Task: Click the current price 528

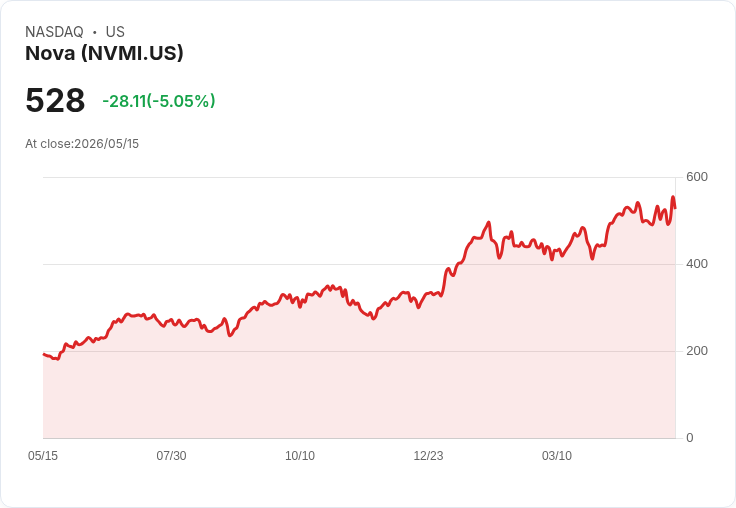Action: click(x=55, y=100)
